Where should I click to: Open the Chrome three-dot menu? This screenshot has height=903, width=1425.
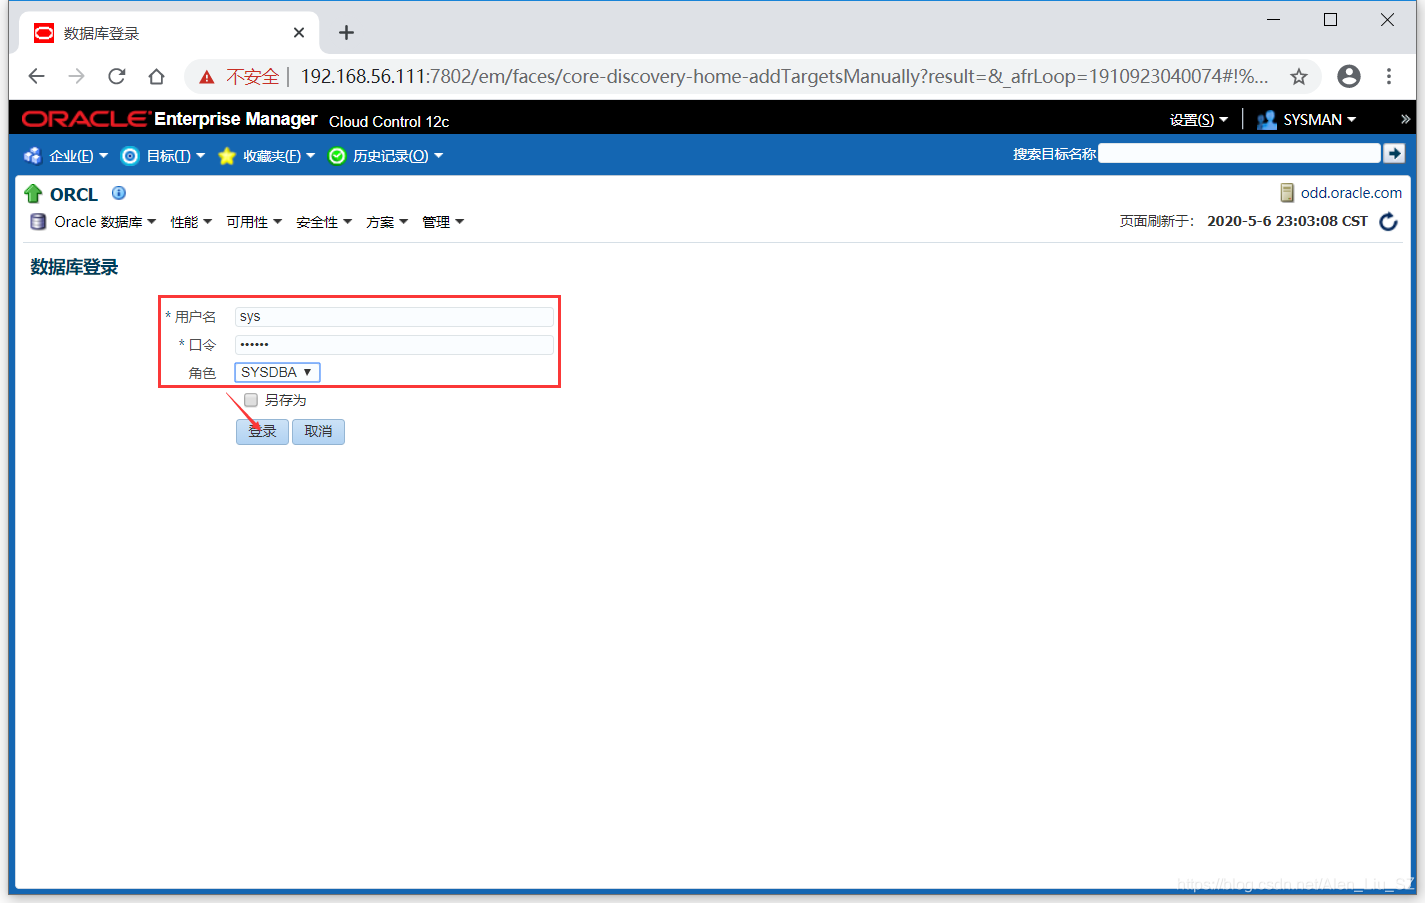click(1389, 76)
